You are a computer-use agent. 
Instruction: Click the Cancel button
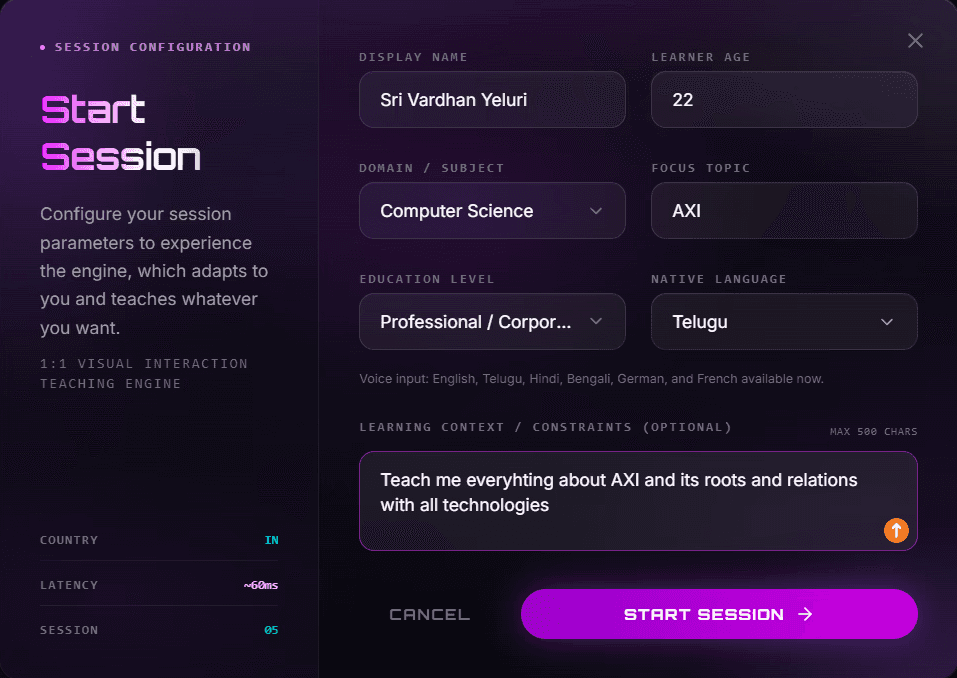[x=429, y=614]
